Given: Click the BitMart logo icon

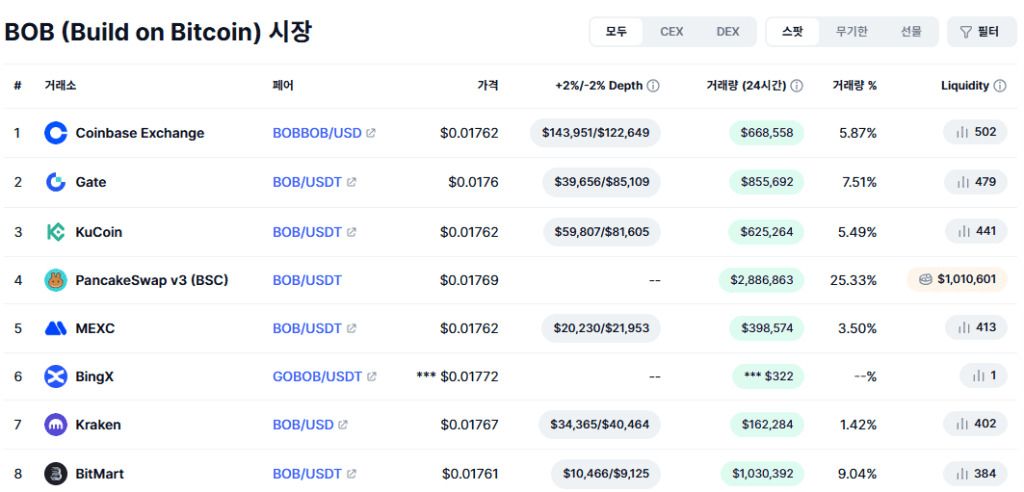Looking at the screenshot, I should click(x=56, y=474).
